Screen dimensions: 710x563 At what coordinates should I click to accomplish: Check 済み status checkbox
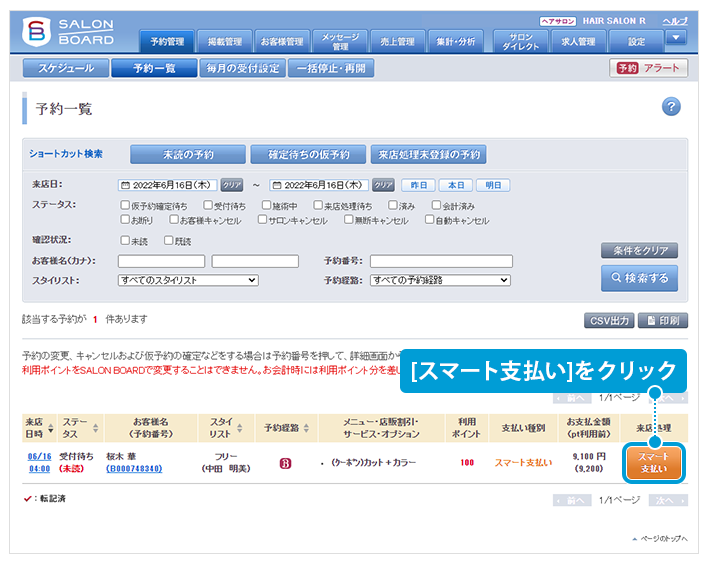coord(393,205)
